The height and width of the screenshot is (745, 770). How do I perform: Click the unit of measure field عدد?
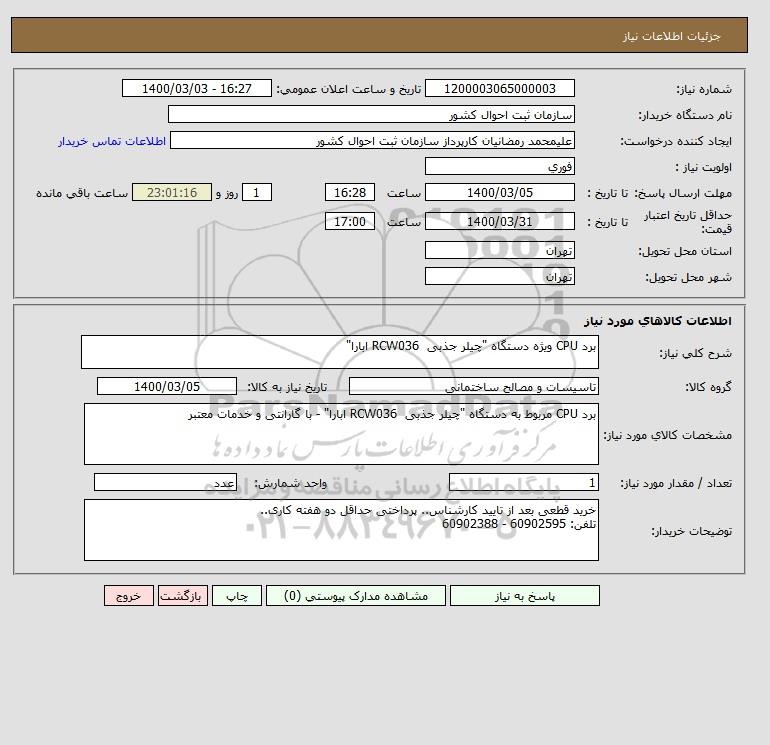click(165, 482)
